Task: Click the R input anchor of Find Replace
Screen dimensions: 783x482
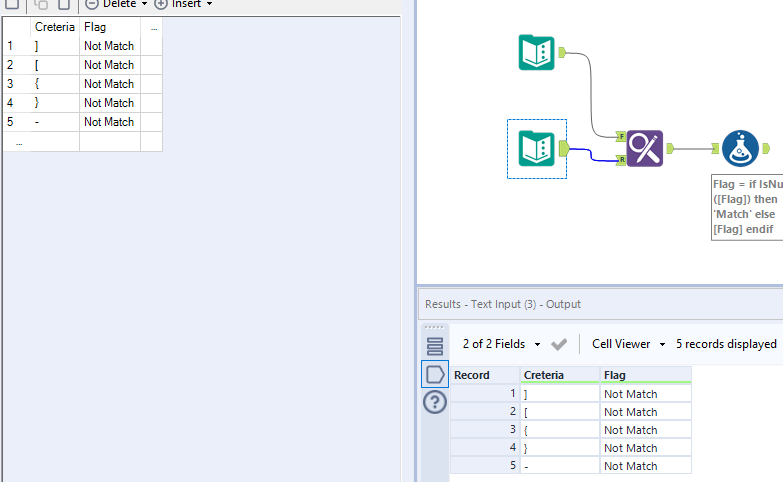Action: [621, 160]
